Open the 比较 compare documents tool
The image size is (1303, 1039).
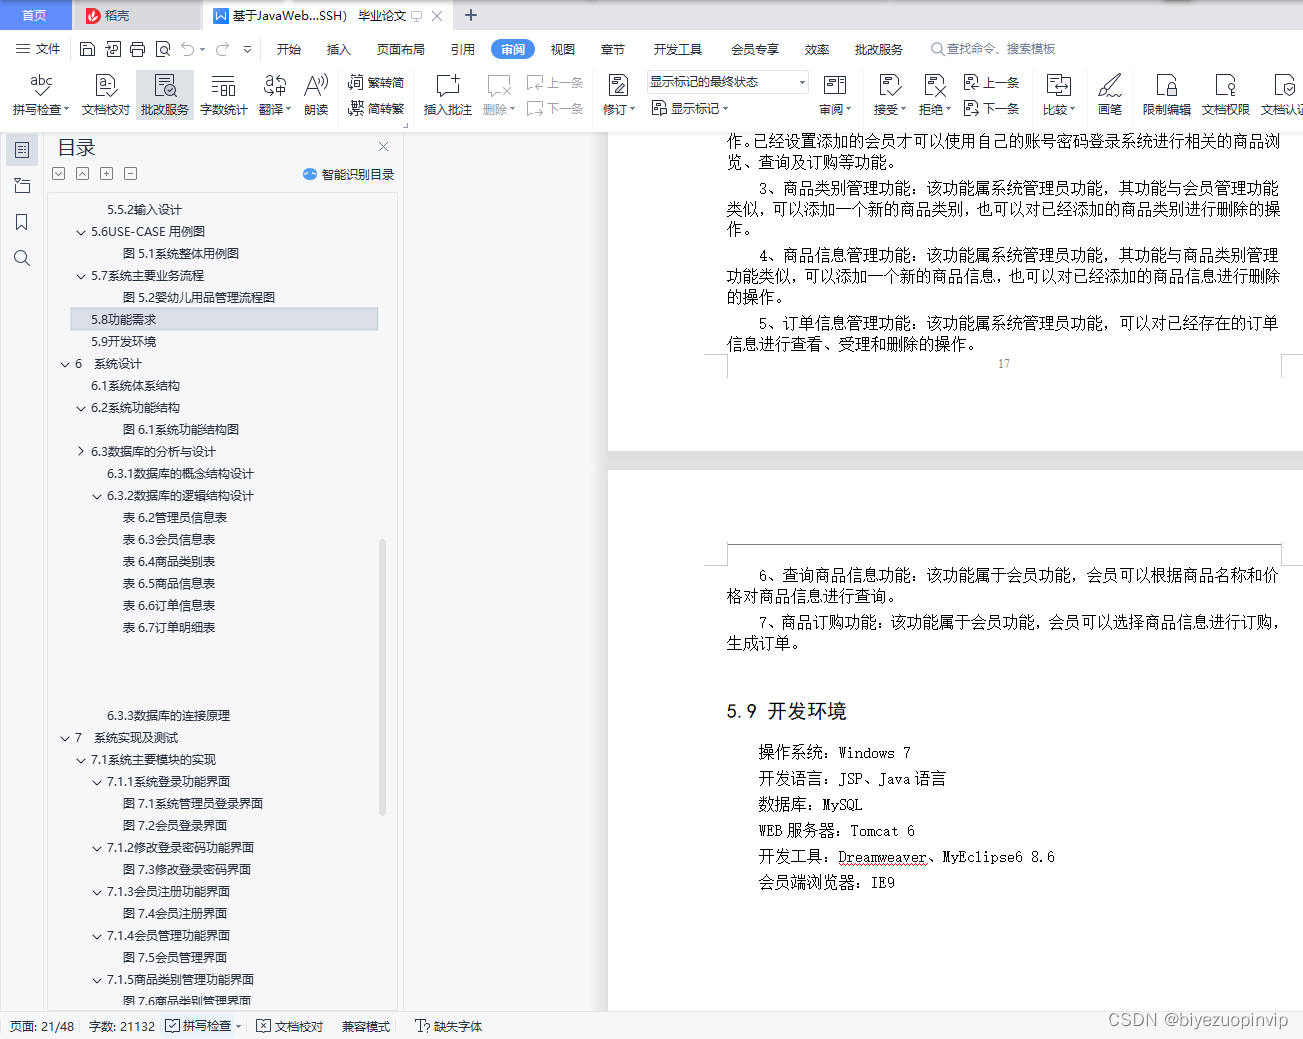coord(1058,95)
